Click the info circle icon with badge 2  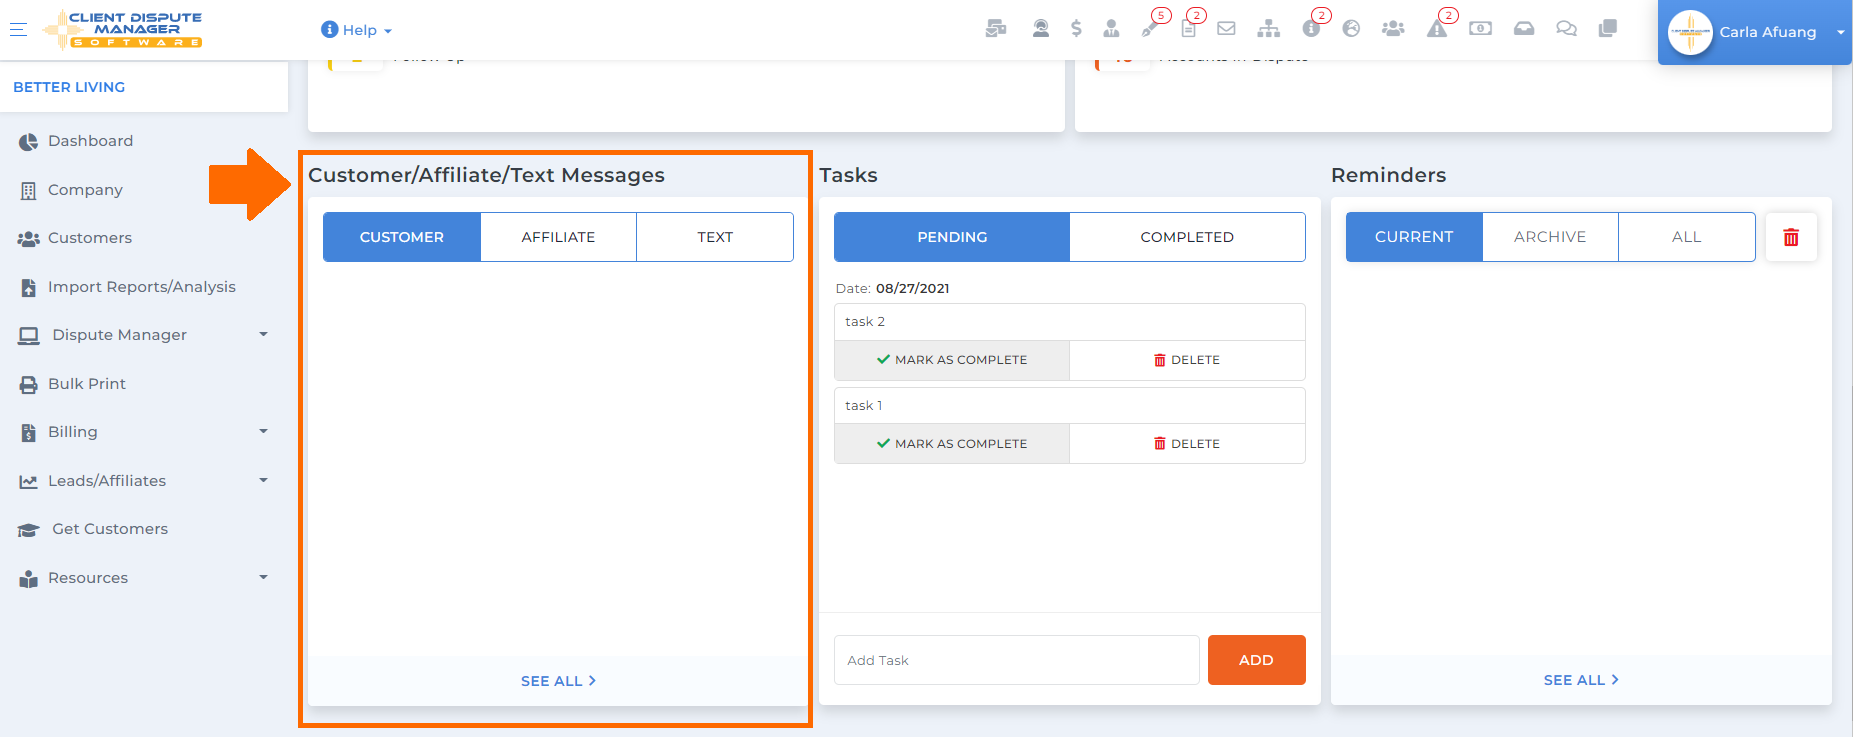point(1311,29)
